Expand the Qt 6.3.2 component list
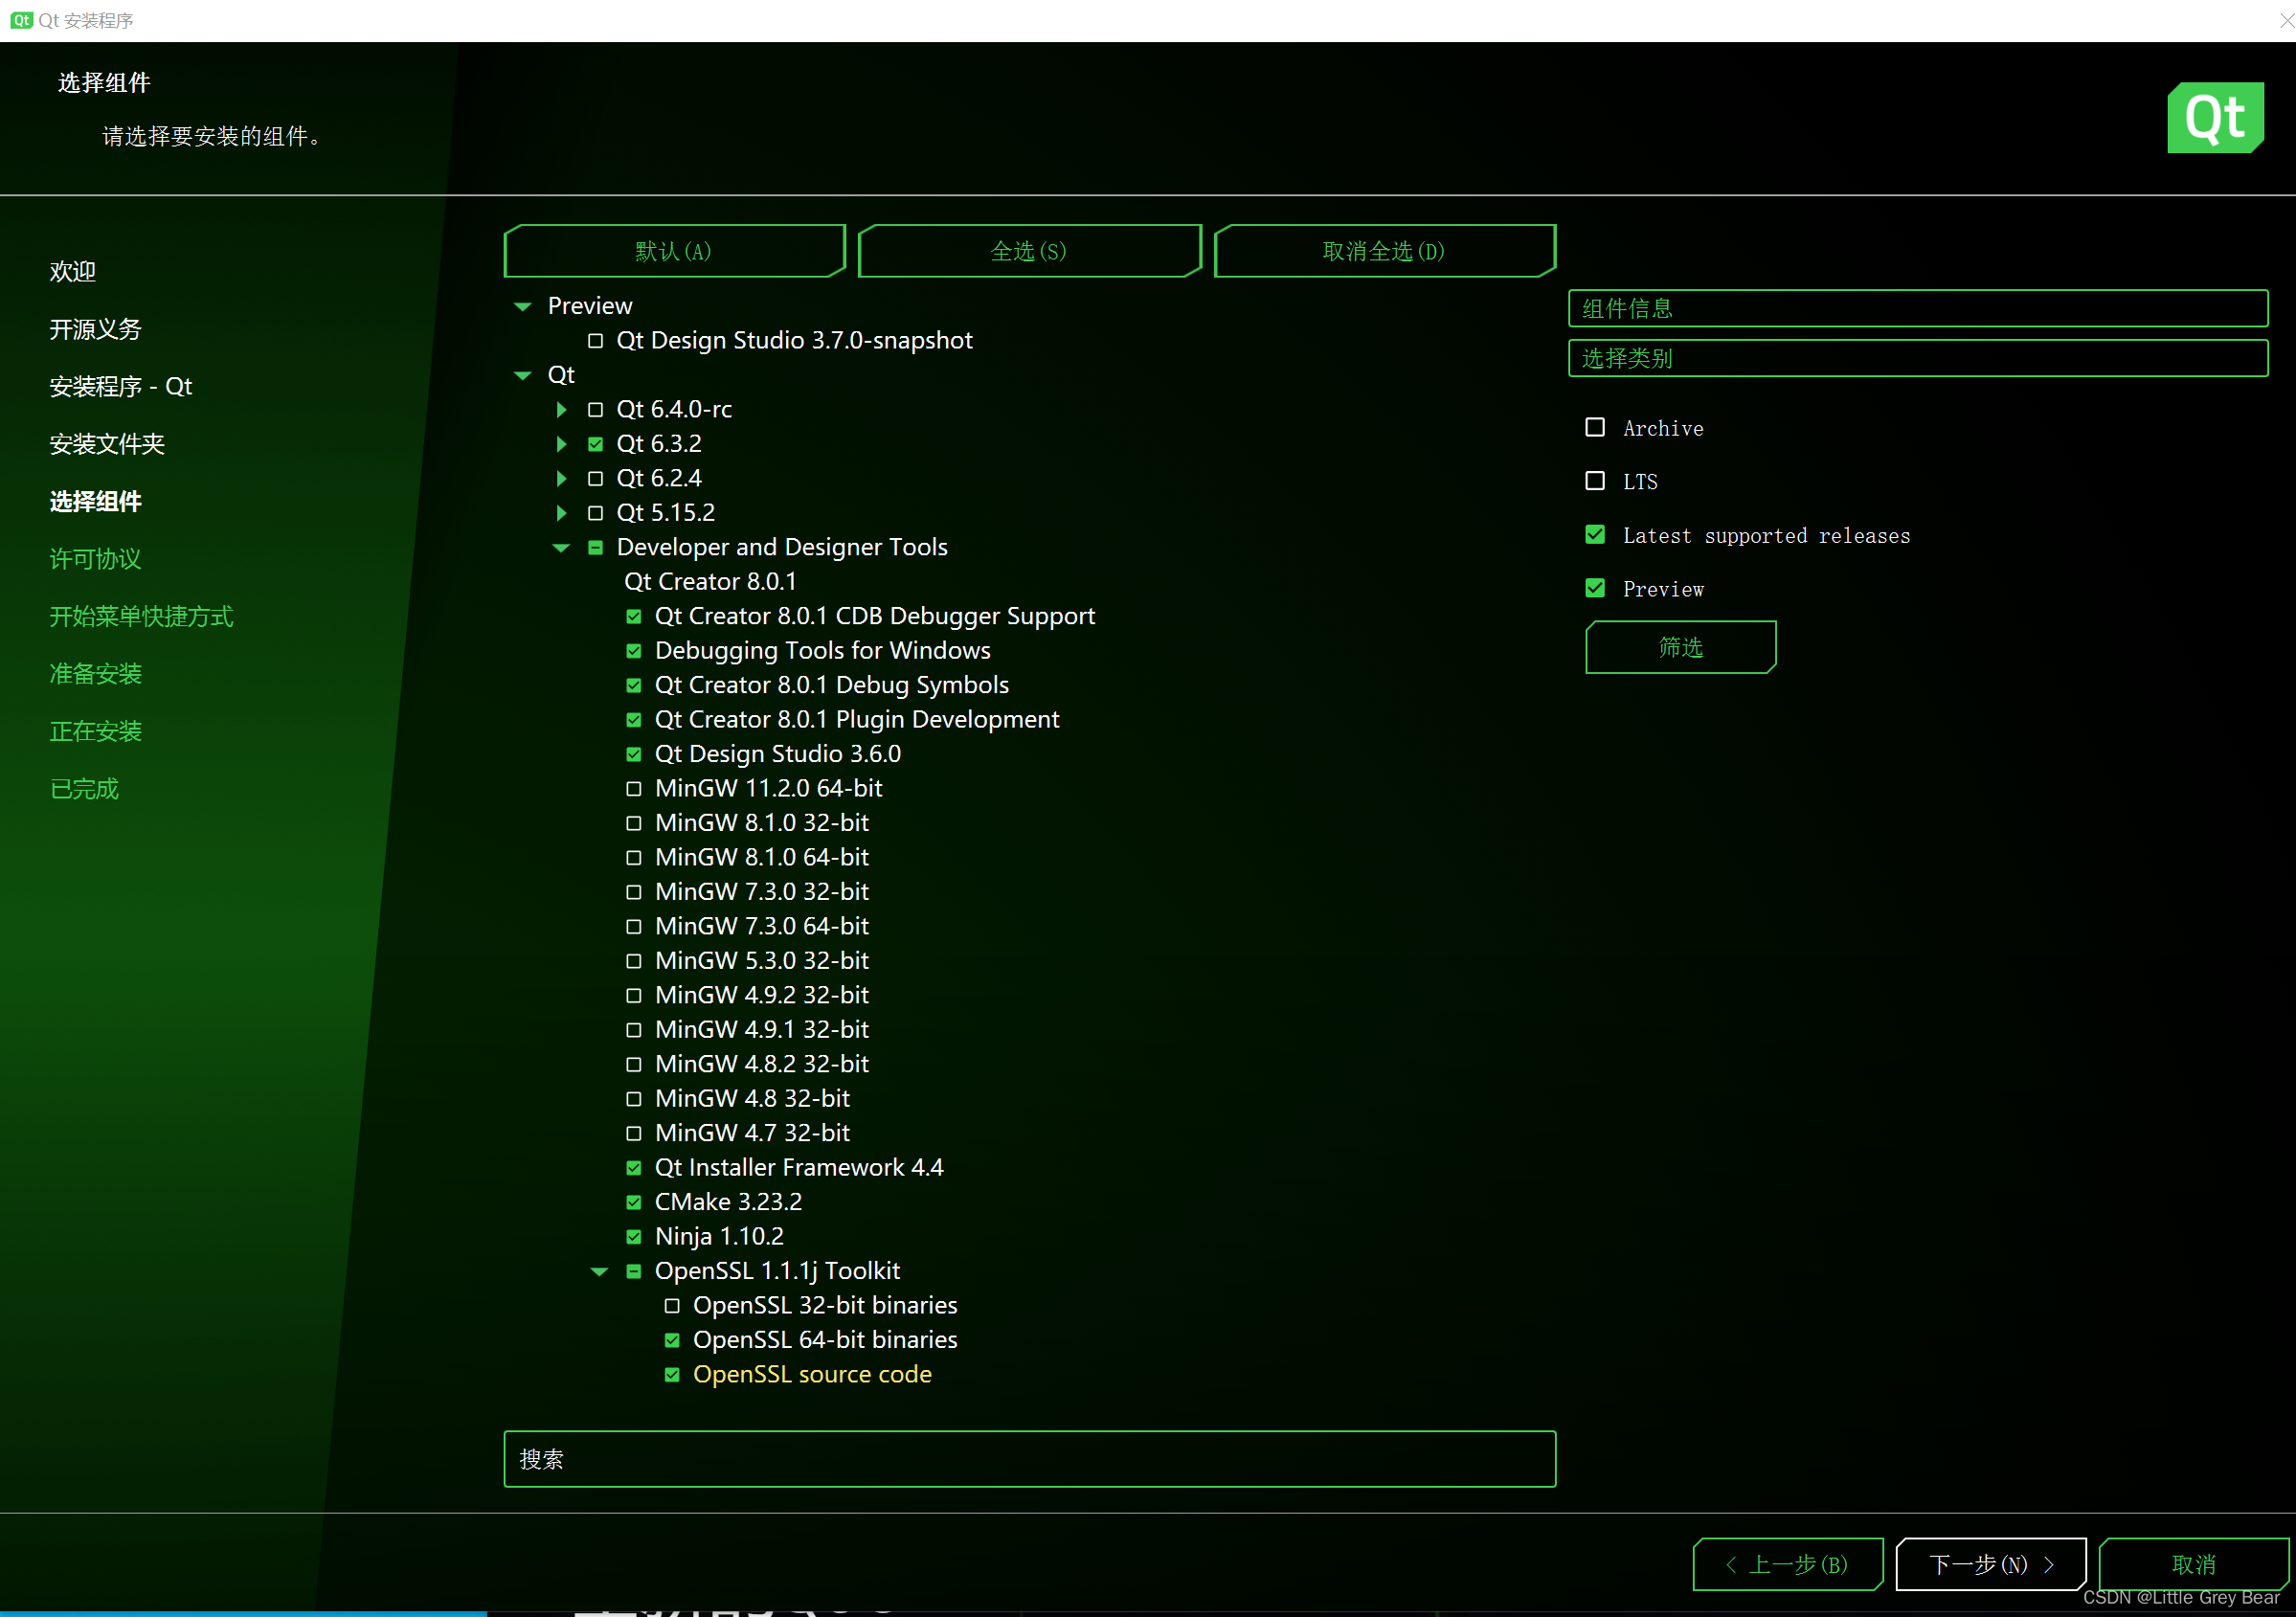Viewport: 2296px width, 1617px height. tap(562, 444)
